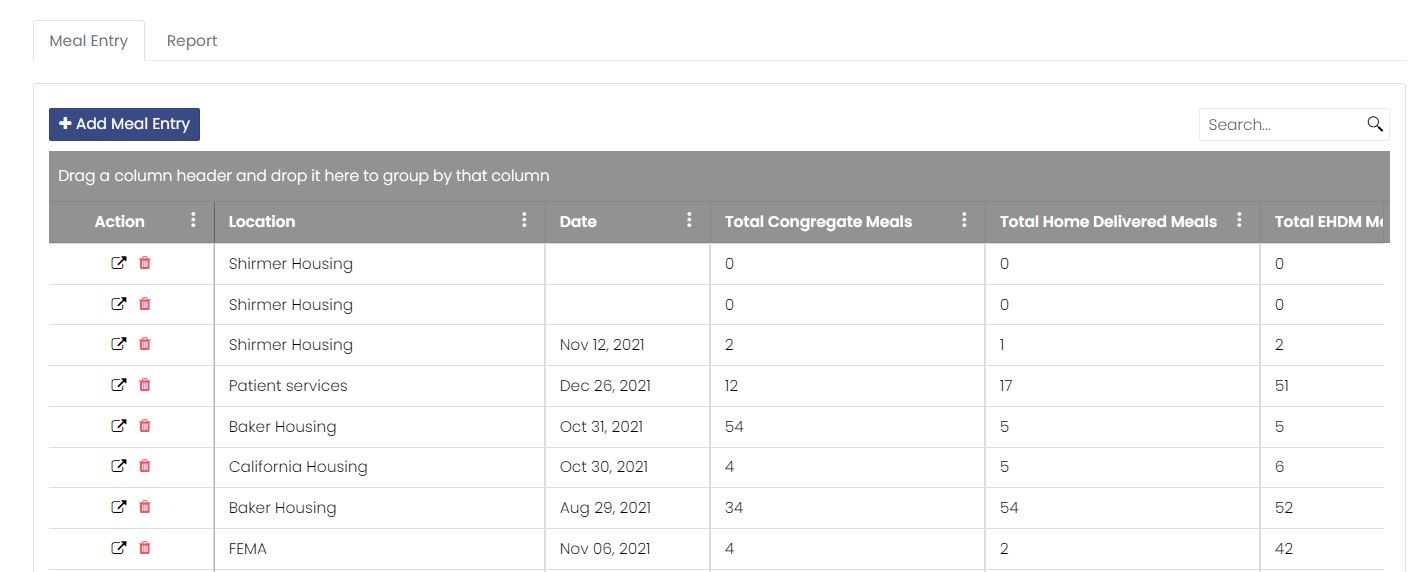
Task: Delete the Patient services meal entry
Action: point(145,385)
